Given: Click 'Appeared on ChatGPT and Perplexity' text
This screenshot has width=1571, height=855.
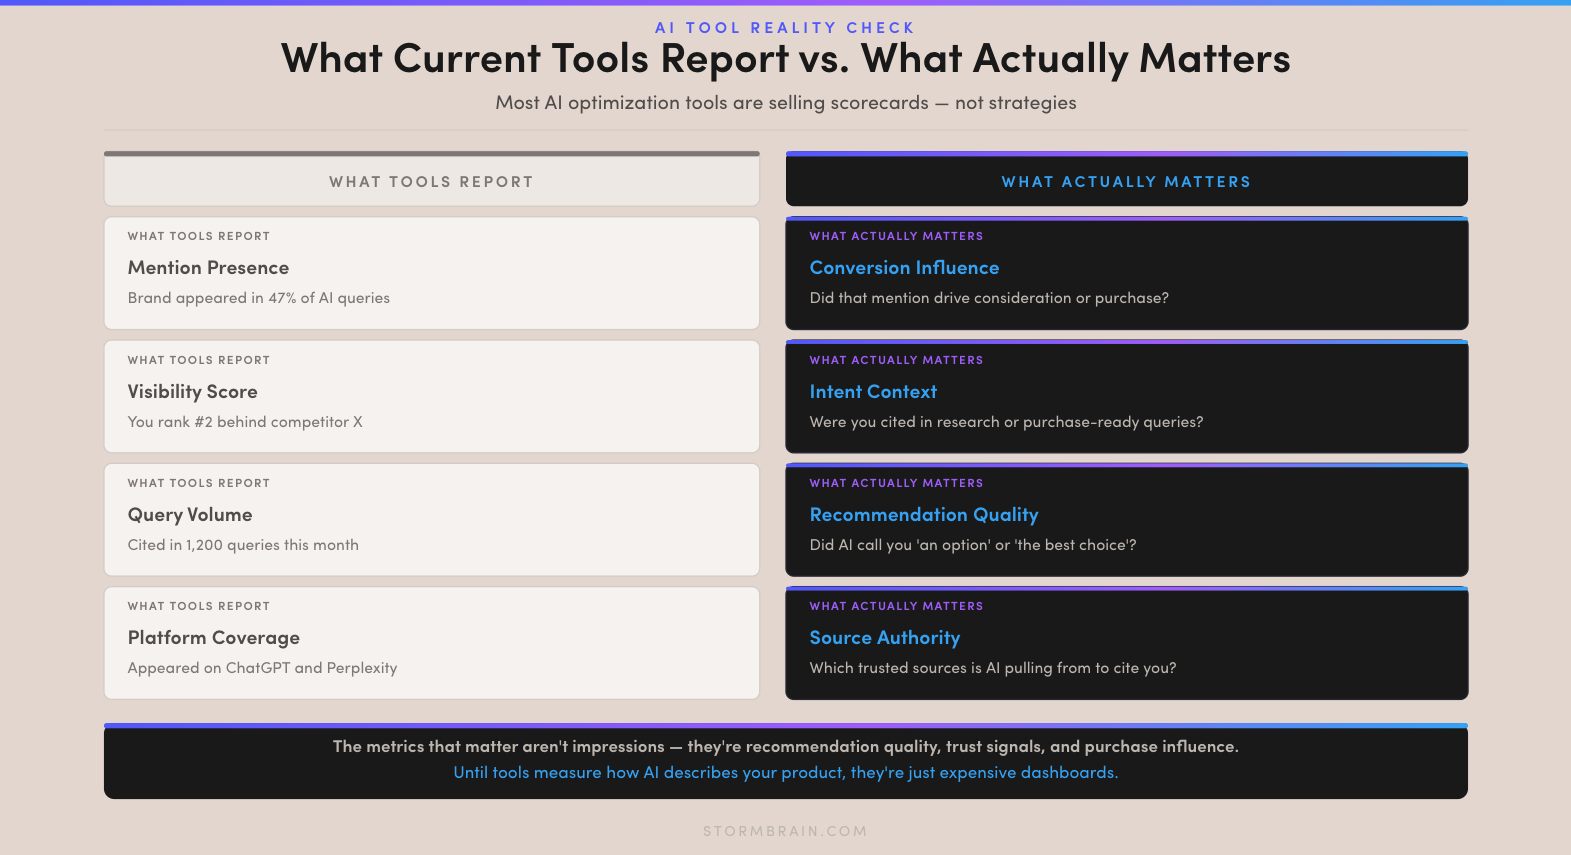Looking at the screenshot, I should click(262, 668).
